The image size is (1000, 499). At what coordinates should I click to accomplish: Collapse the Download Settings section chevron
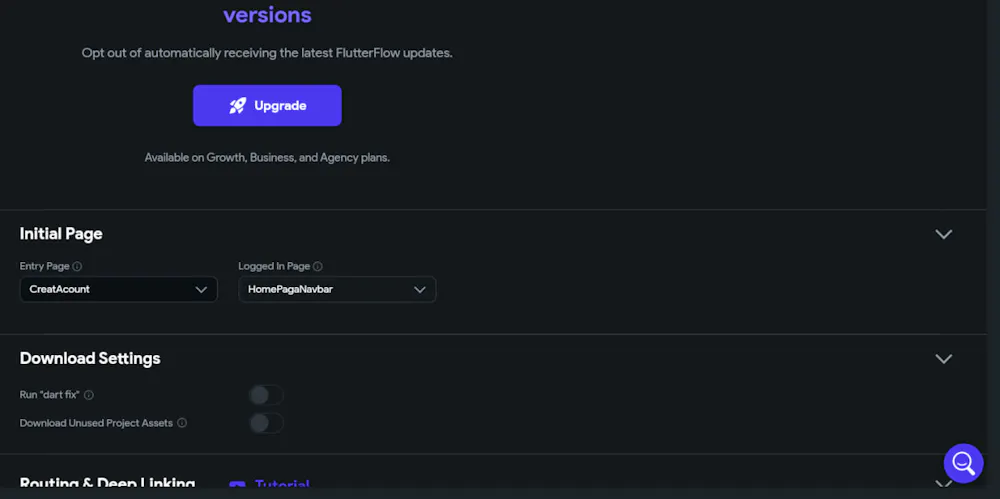pyautogui.click(x=943, y=358)
